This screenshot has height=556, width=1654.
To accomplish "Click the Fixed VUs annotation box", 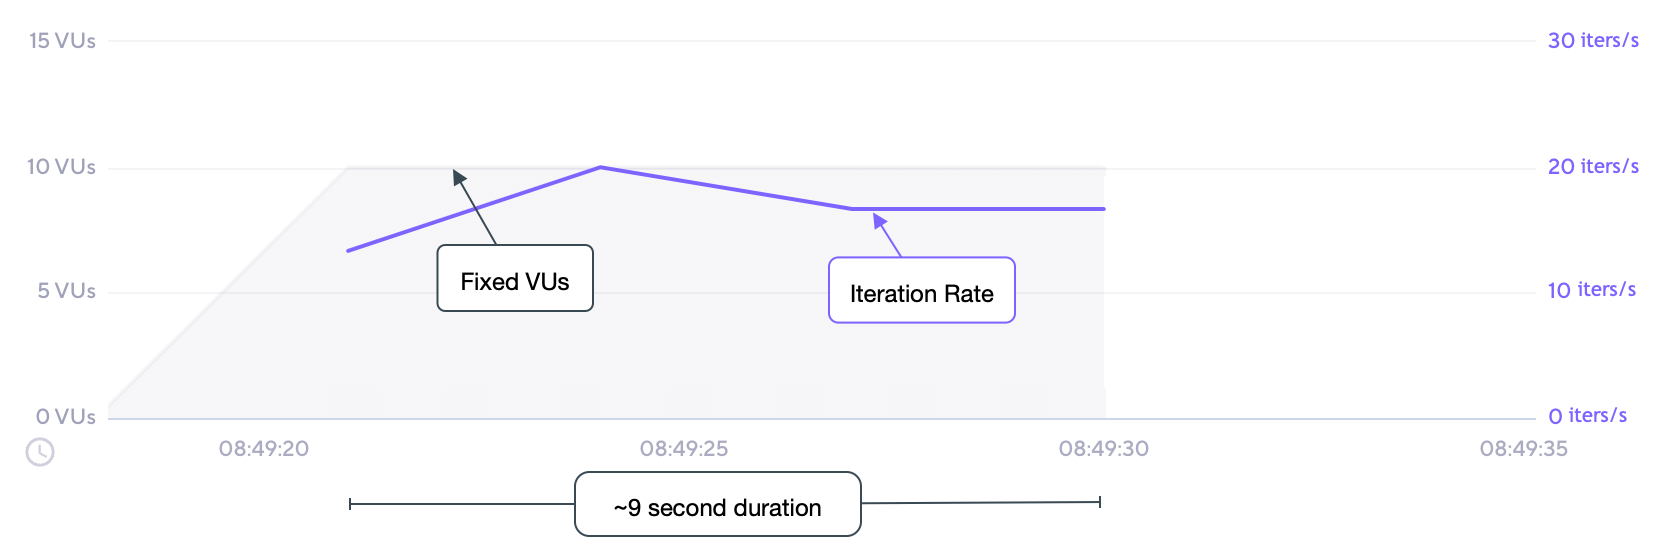I will point(515,279).
